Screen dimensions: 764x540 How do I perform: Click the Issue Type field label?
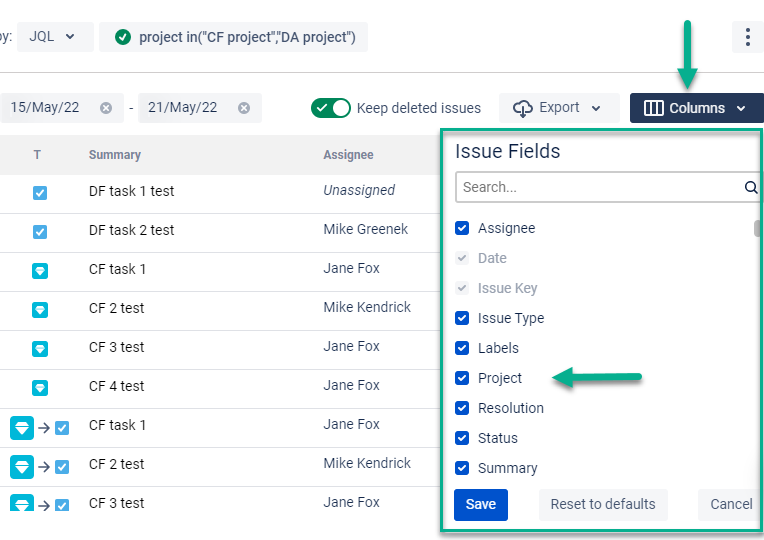[511, 319]
